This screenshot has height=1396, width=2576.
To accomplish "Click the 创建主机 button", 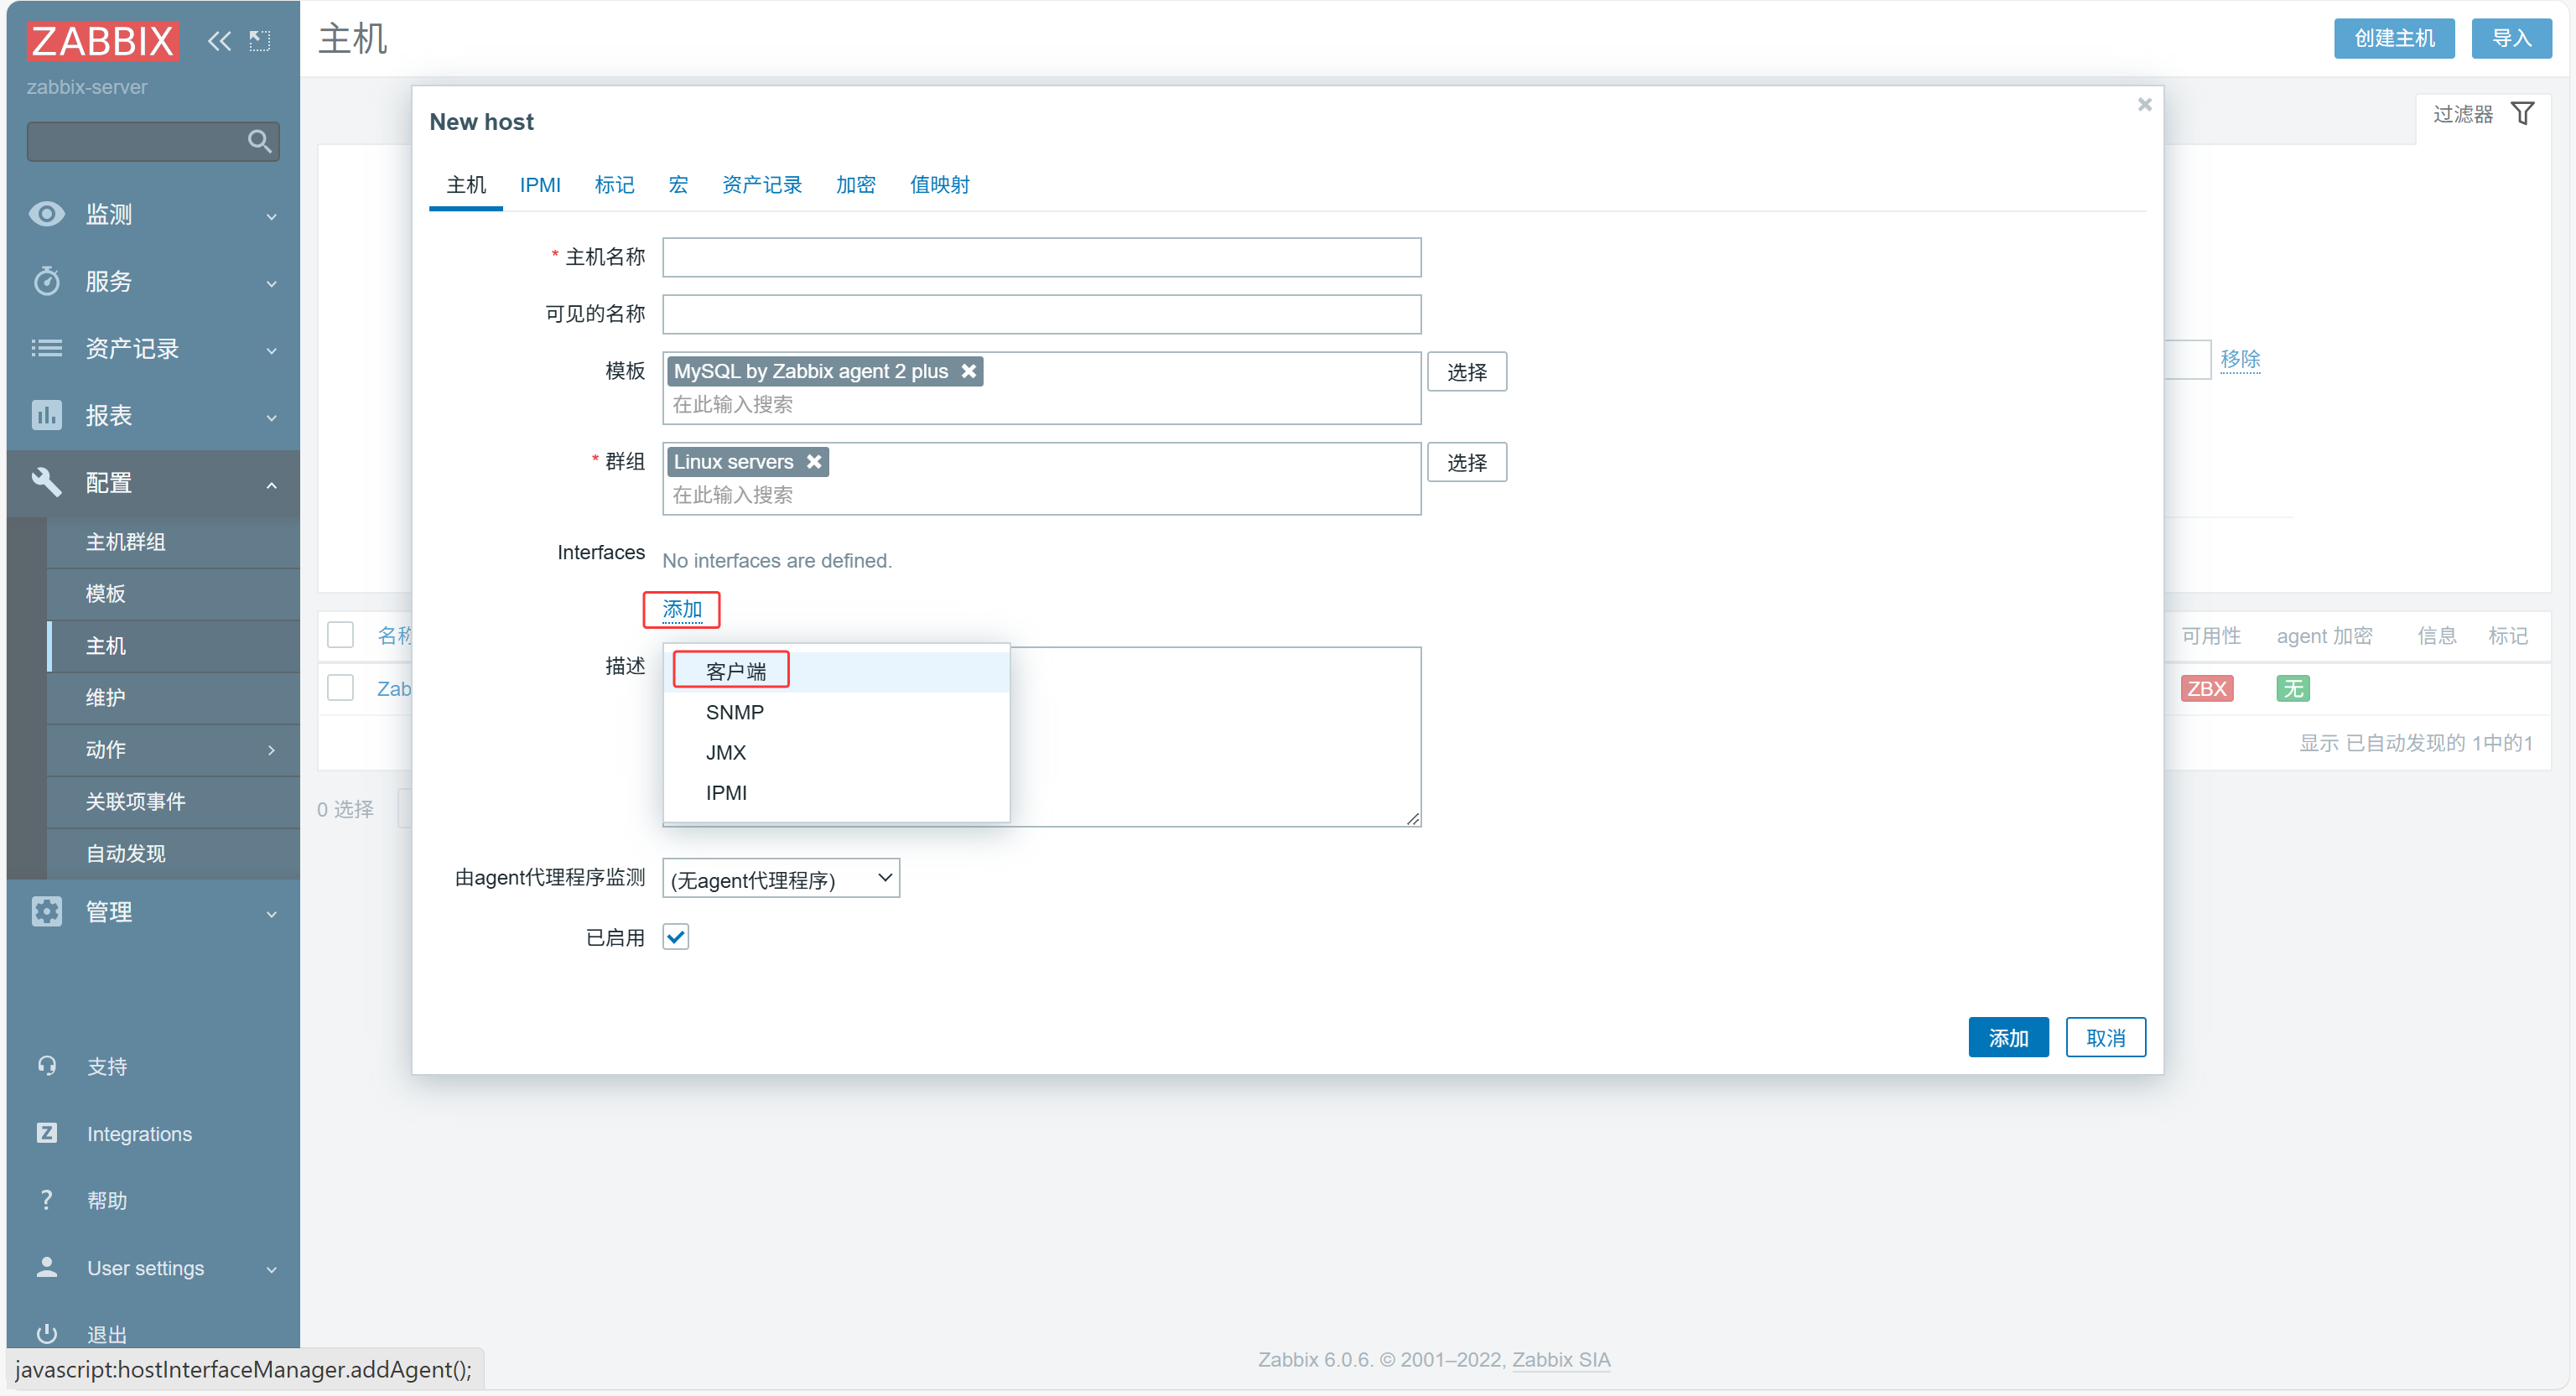I will click(2394, 38).
